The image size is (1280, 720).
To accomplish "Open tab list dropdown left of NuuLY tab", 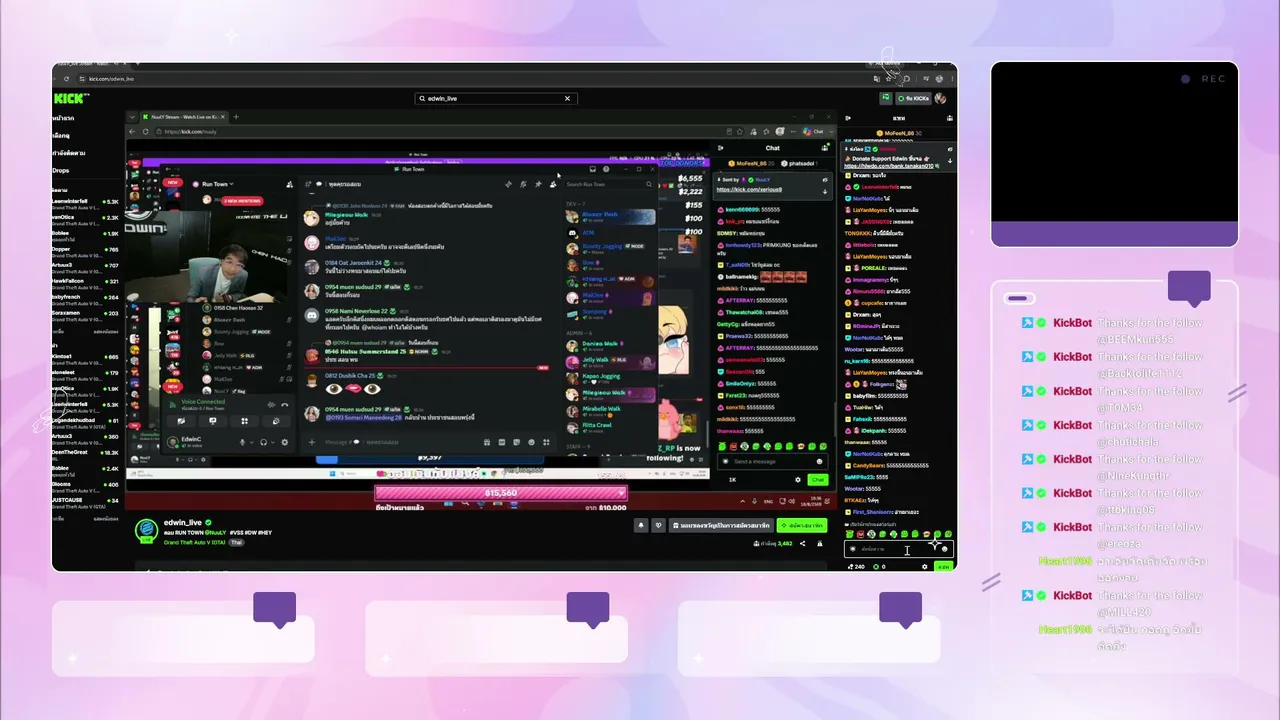I will click(132, 117).
